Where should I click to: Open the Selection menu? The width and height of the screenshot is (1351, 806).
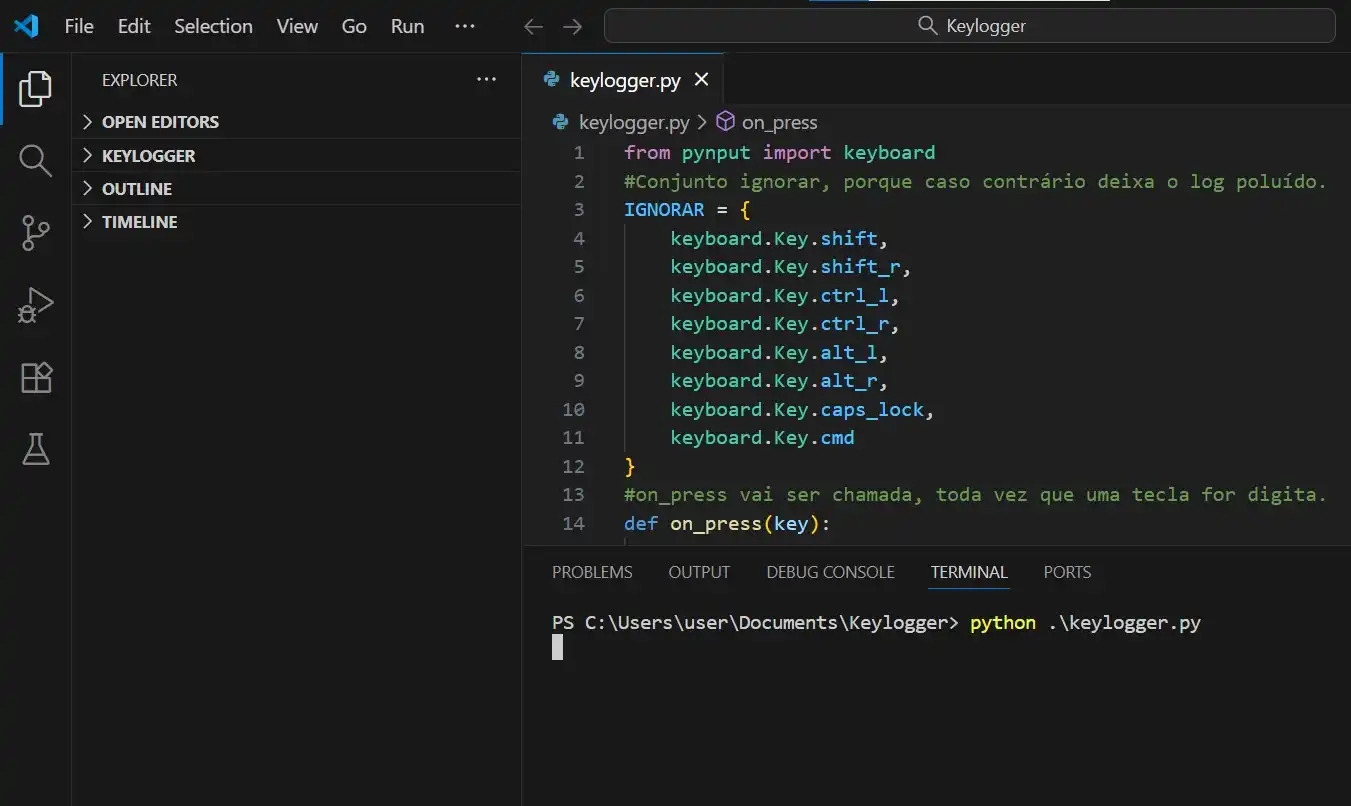[213, 27]
